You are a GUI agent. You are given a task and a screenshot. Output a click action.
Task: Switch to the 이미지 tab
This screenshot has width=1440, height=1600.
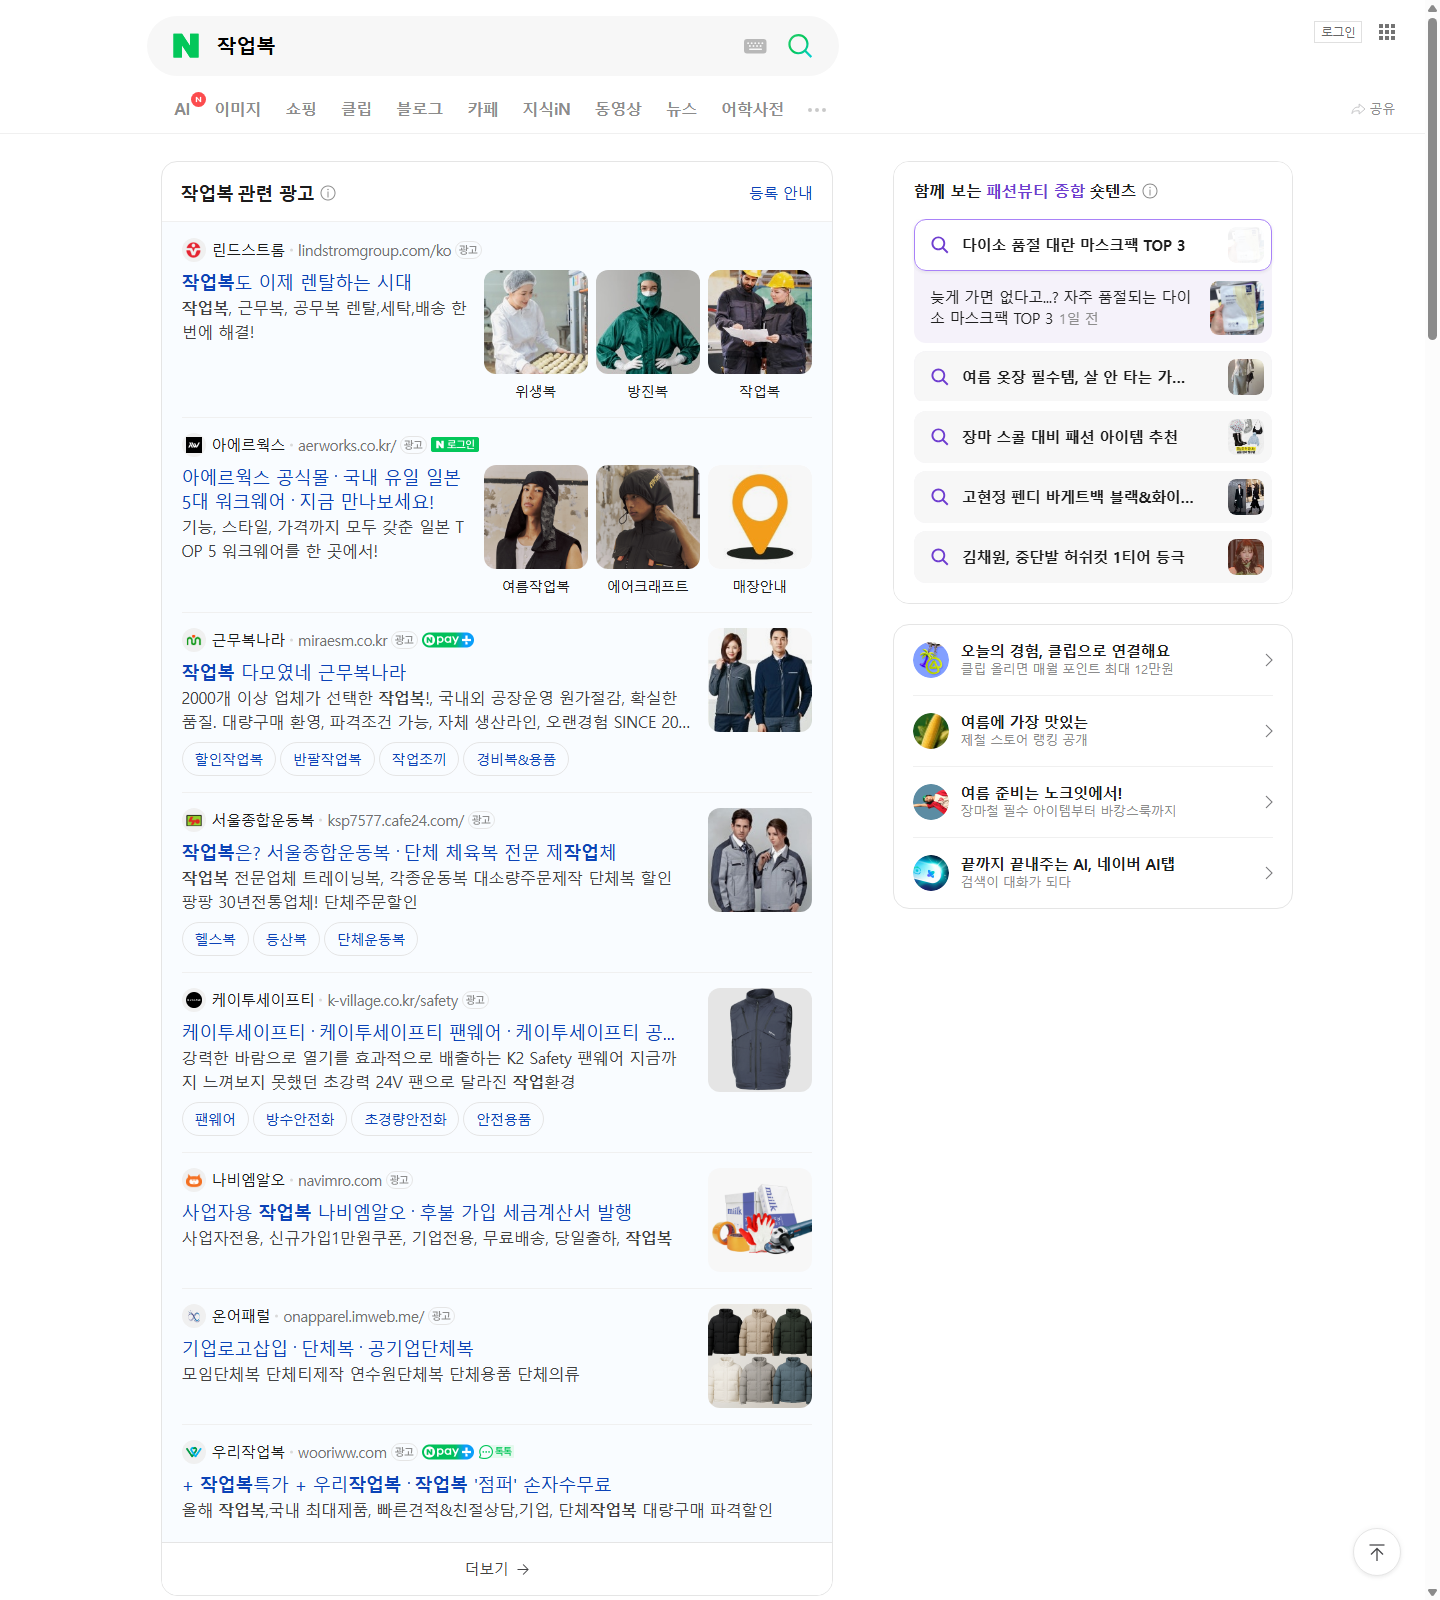coord(238,109)
